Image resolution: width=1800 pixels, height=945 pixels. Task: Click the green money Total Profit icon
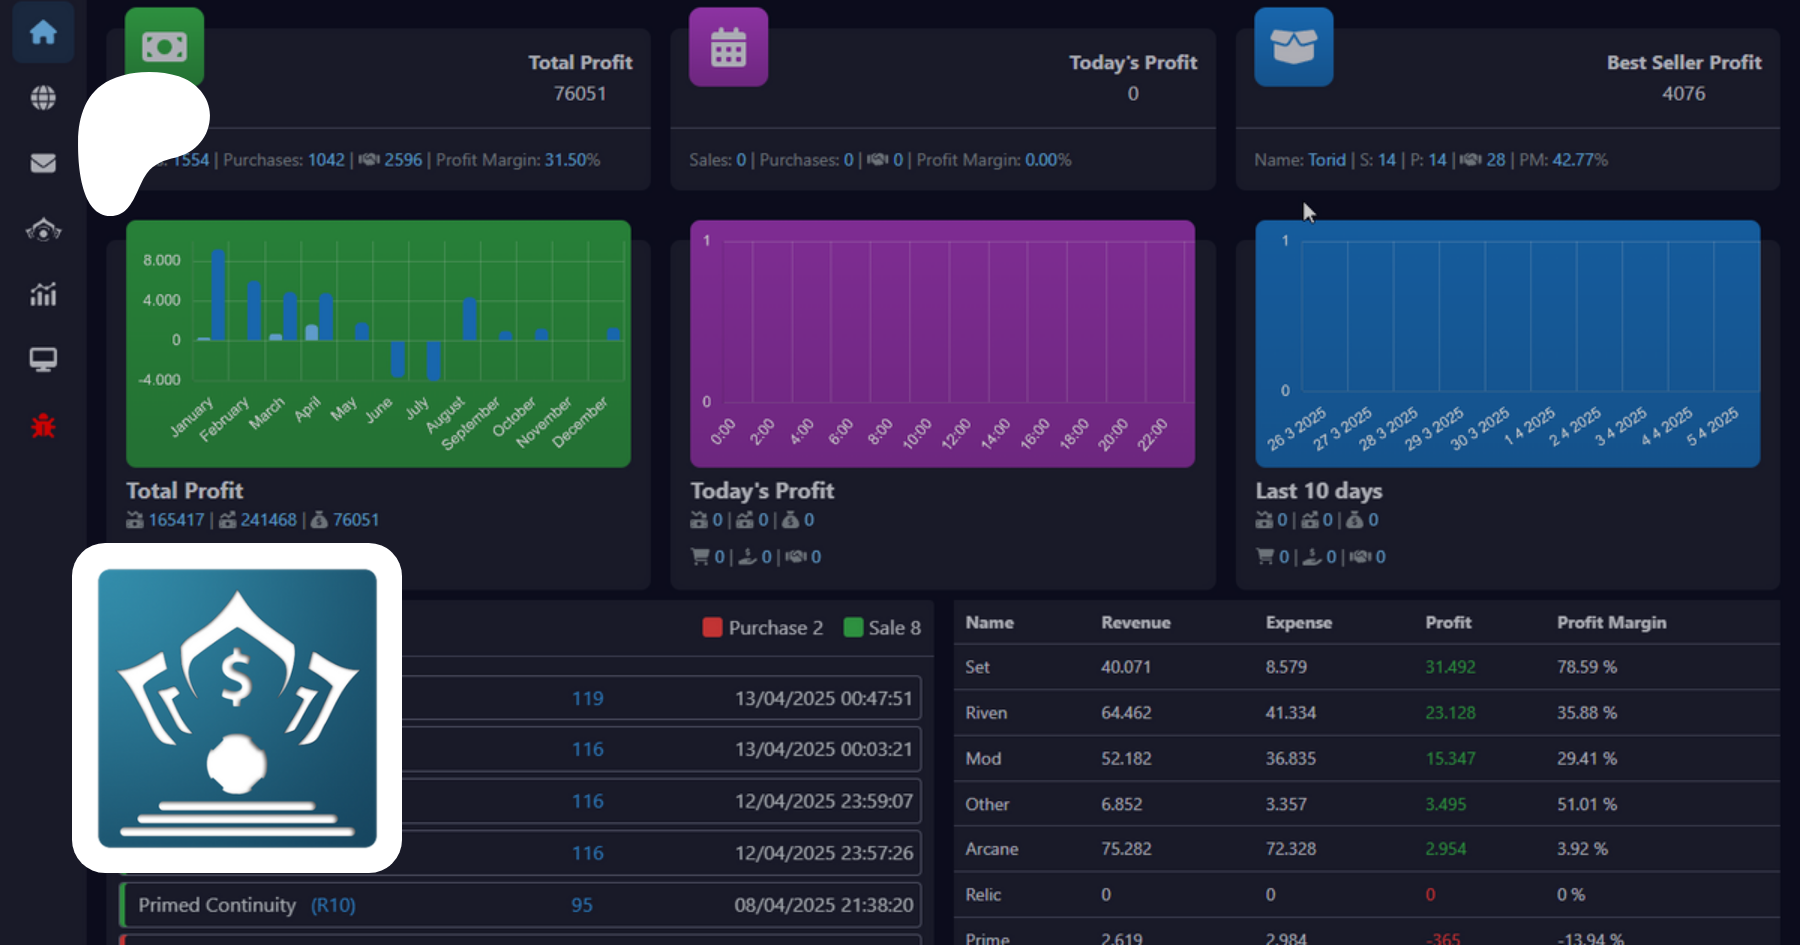[164, 46]
